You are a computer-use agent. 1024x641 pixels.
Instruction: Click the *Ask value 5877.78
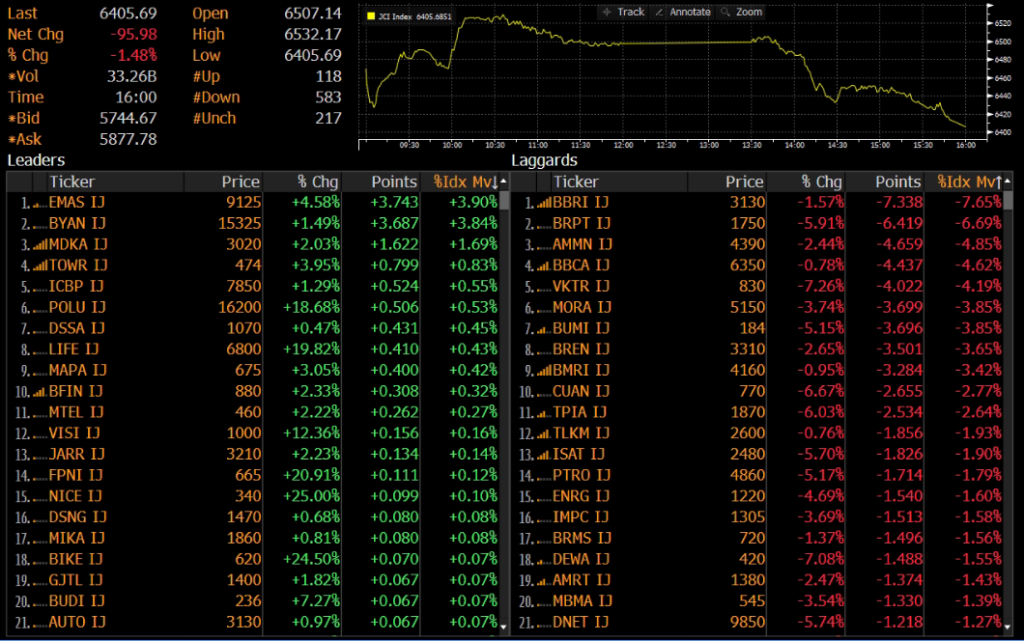128,139
